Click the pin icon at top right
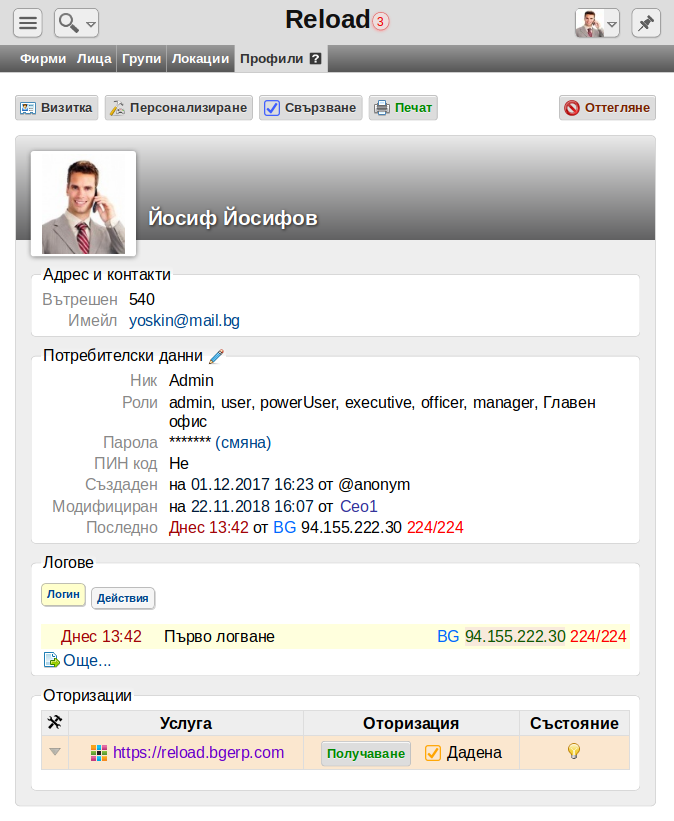Viewport: 674px width, 821px height. [x=646, y=23]
